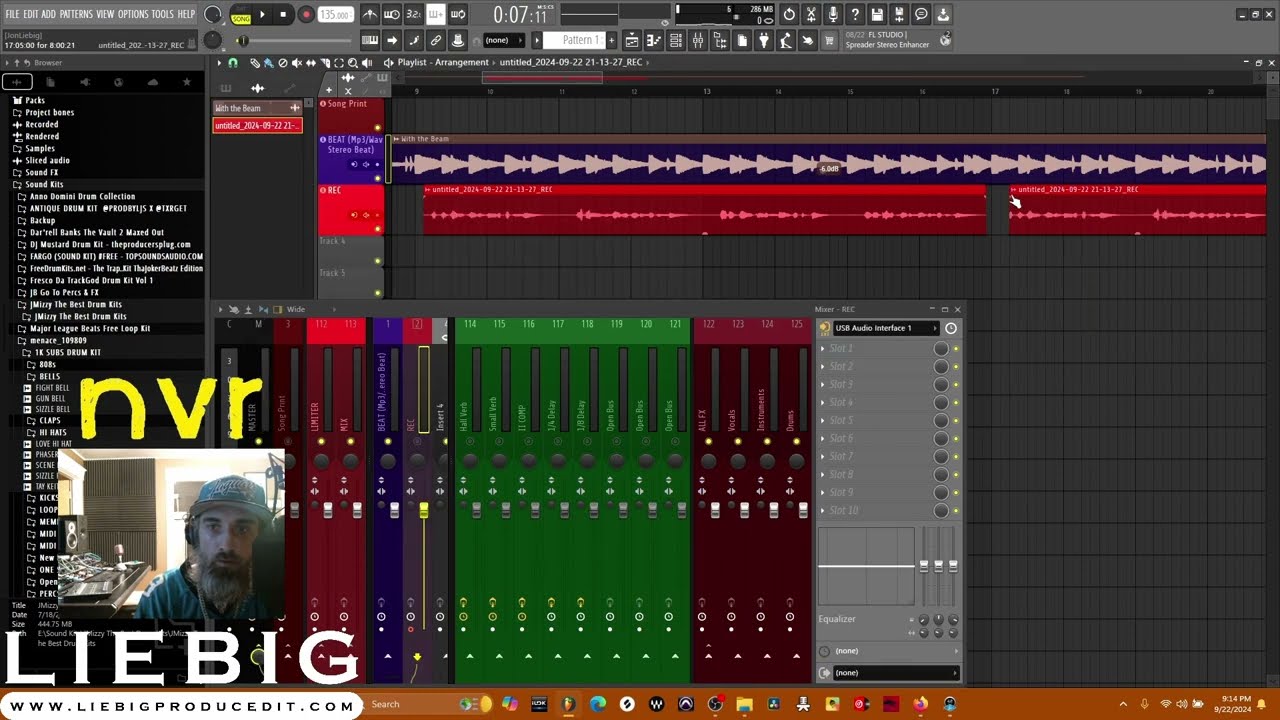Open the VIEW menu
The height and width of the screenshot is (720, 1280).
pos(105,14)
